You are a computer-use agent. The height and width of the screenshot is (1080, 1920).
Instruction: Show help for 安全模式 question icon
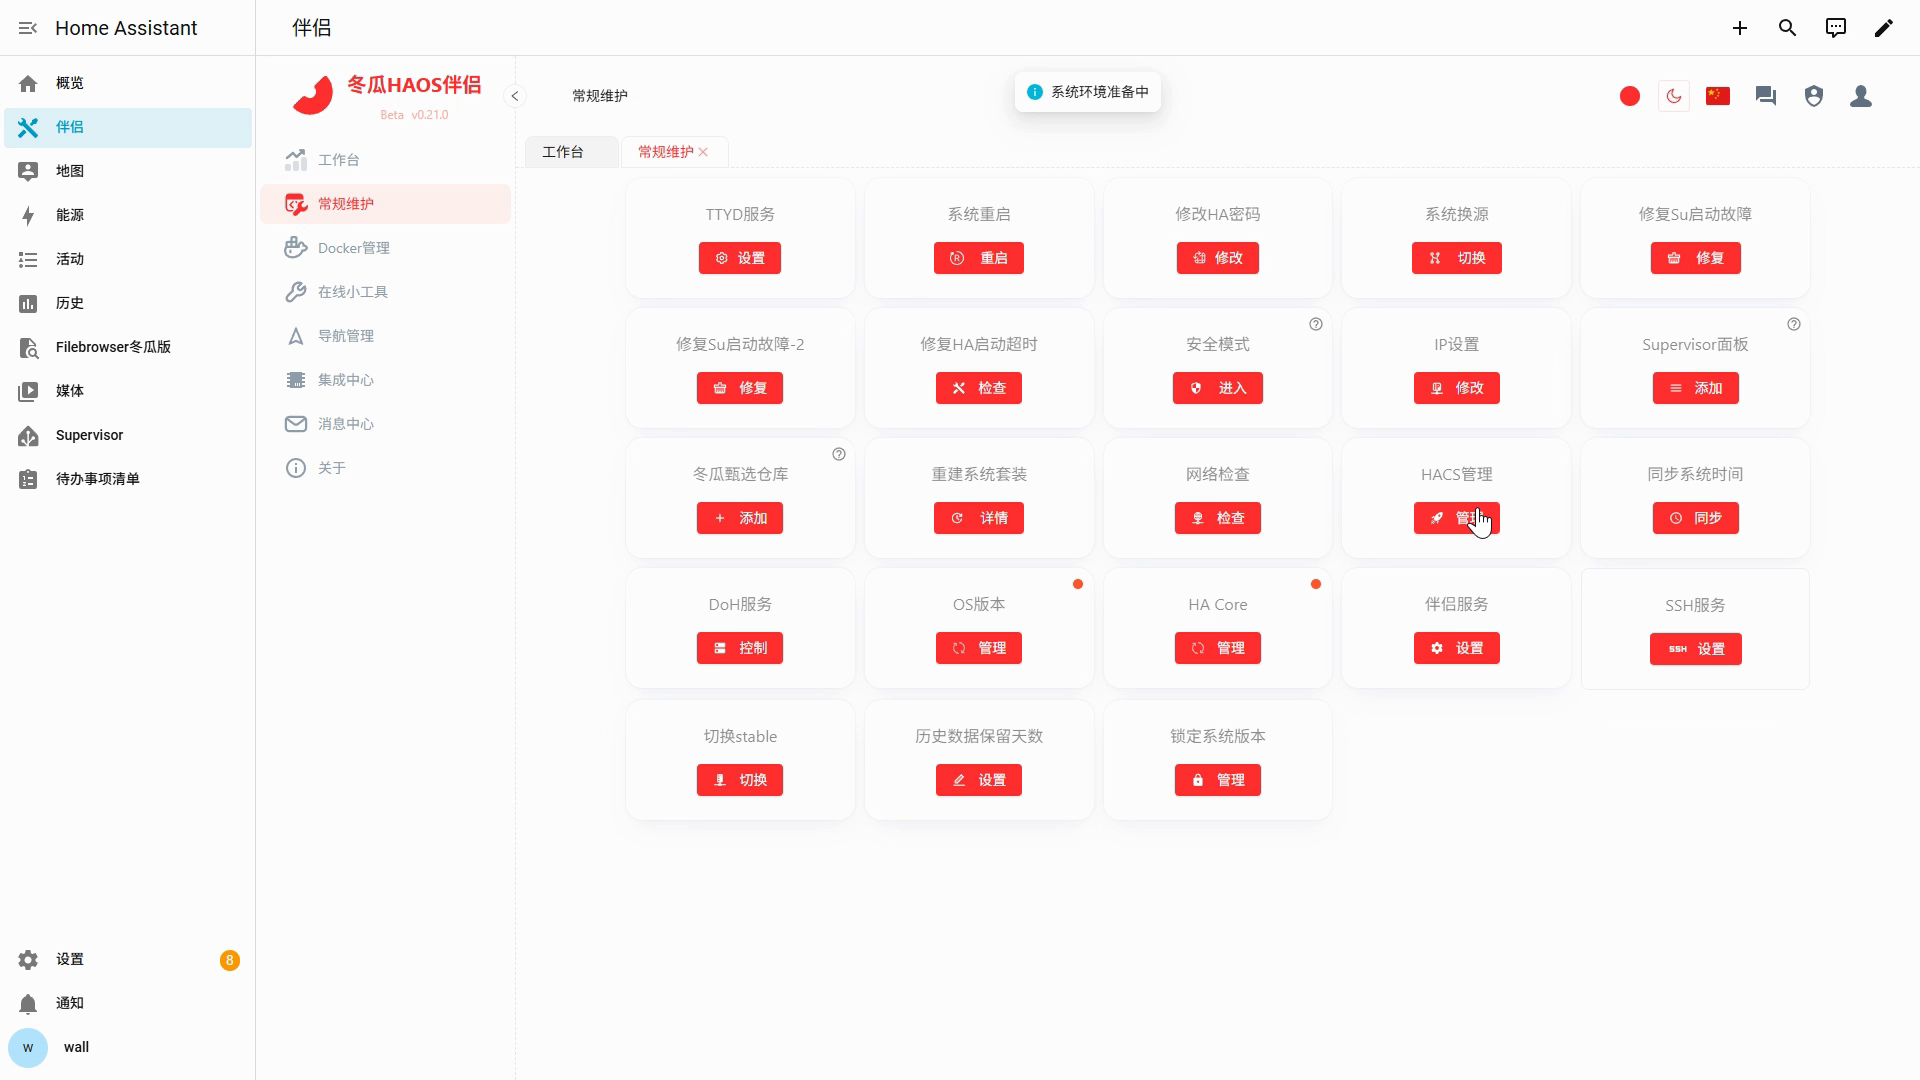point(1316,324)
